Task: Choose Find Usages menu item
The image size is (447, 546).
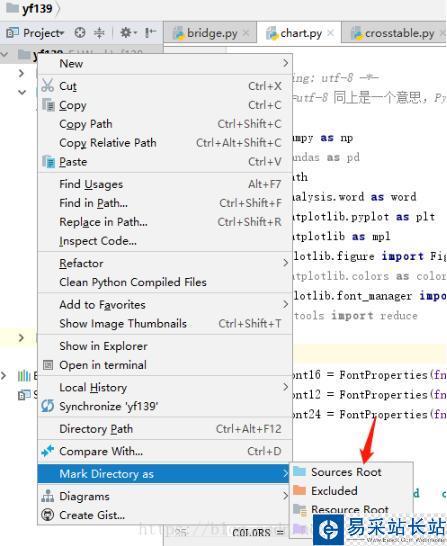Action: (165, 184)
